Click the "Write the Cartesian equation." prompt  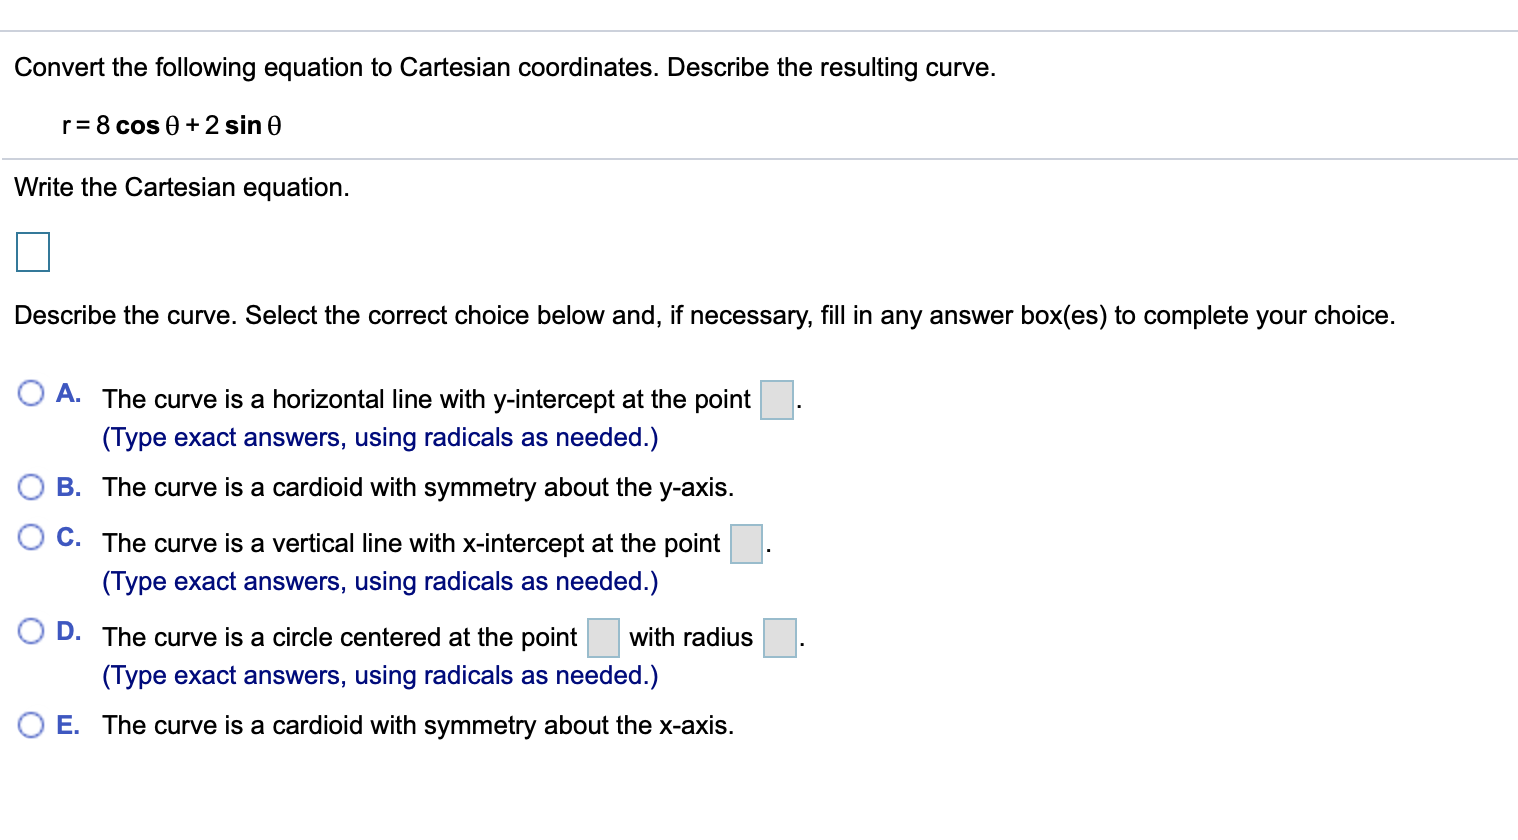pyautogui.click(x=182, y=188)
